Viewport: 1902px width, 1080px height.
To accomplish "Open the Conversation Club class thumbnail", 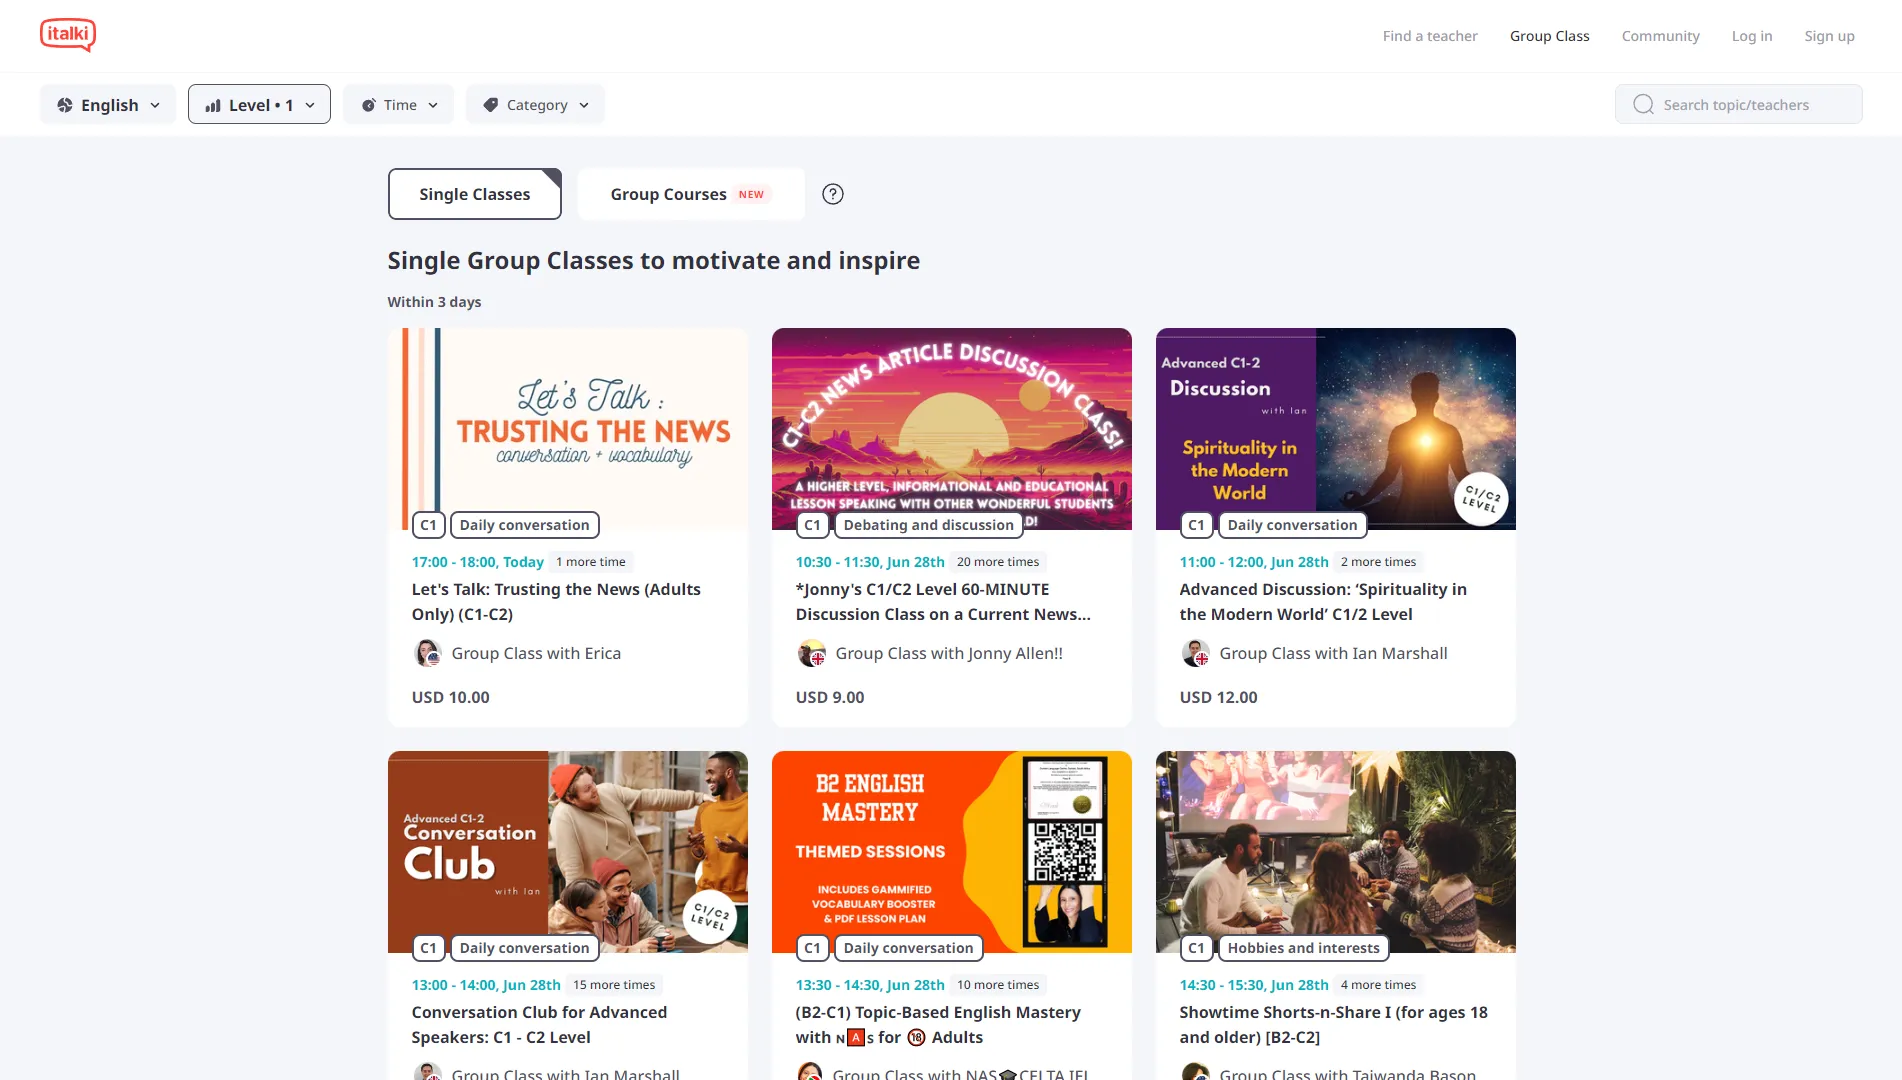I will click(x=568, y=852).
